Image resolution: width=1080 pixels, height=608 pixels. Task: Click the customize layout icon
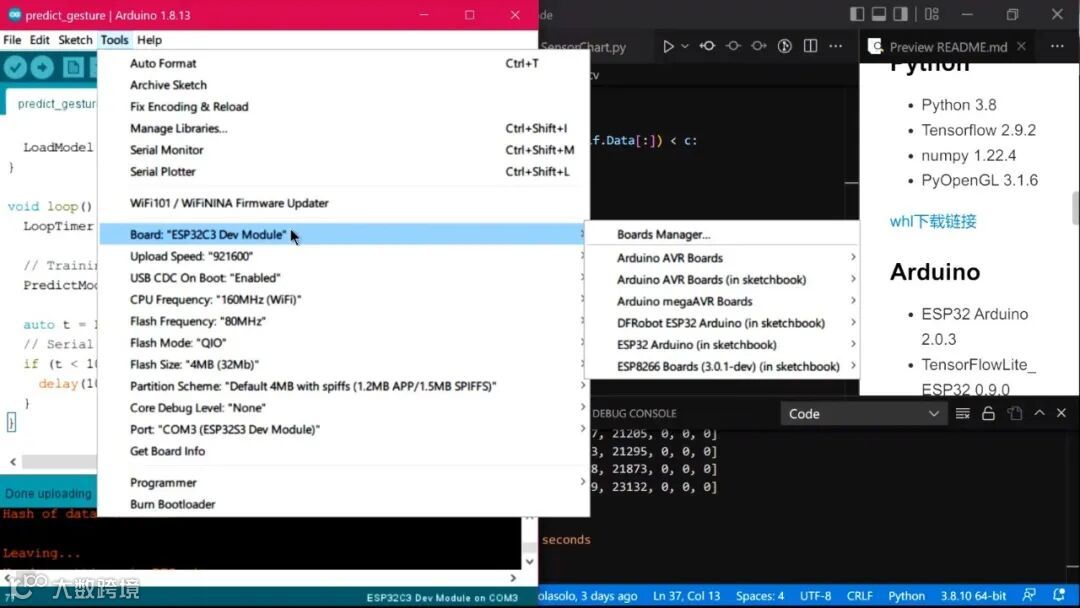(x=932, y=14)
